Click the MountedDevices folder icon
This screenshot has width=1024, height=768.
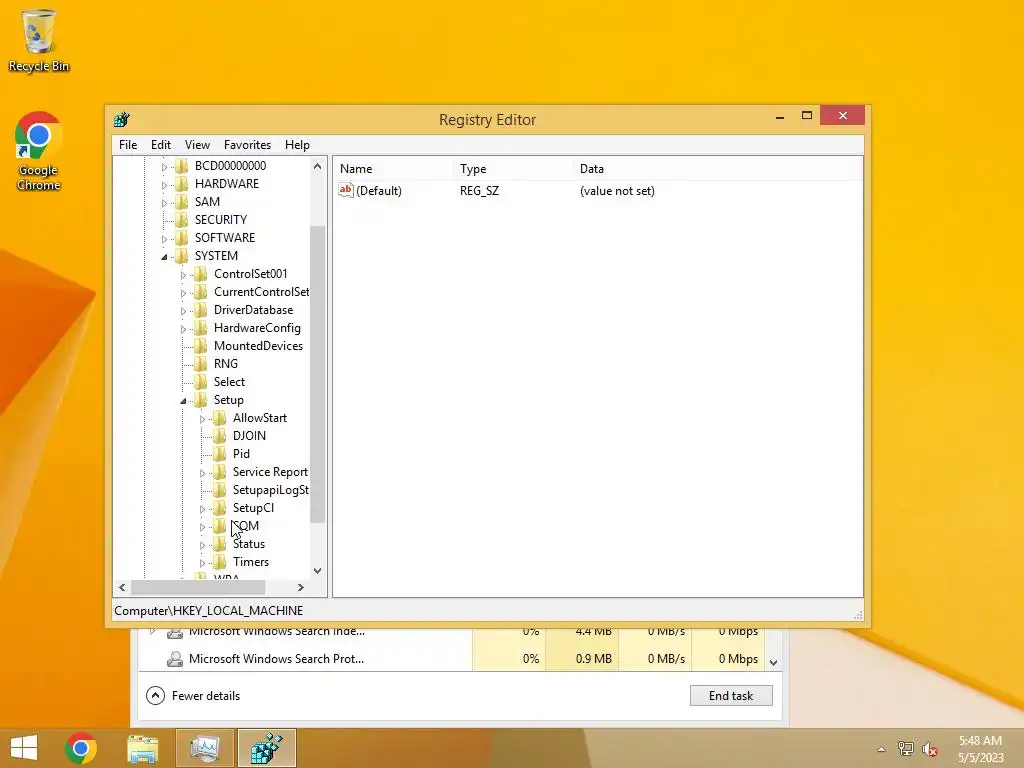pos(200,346)
